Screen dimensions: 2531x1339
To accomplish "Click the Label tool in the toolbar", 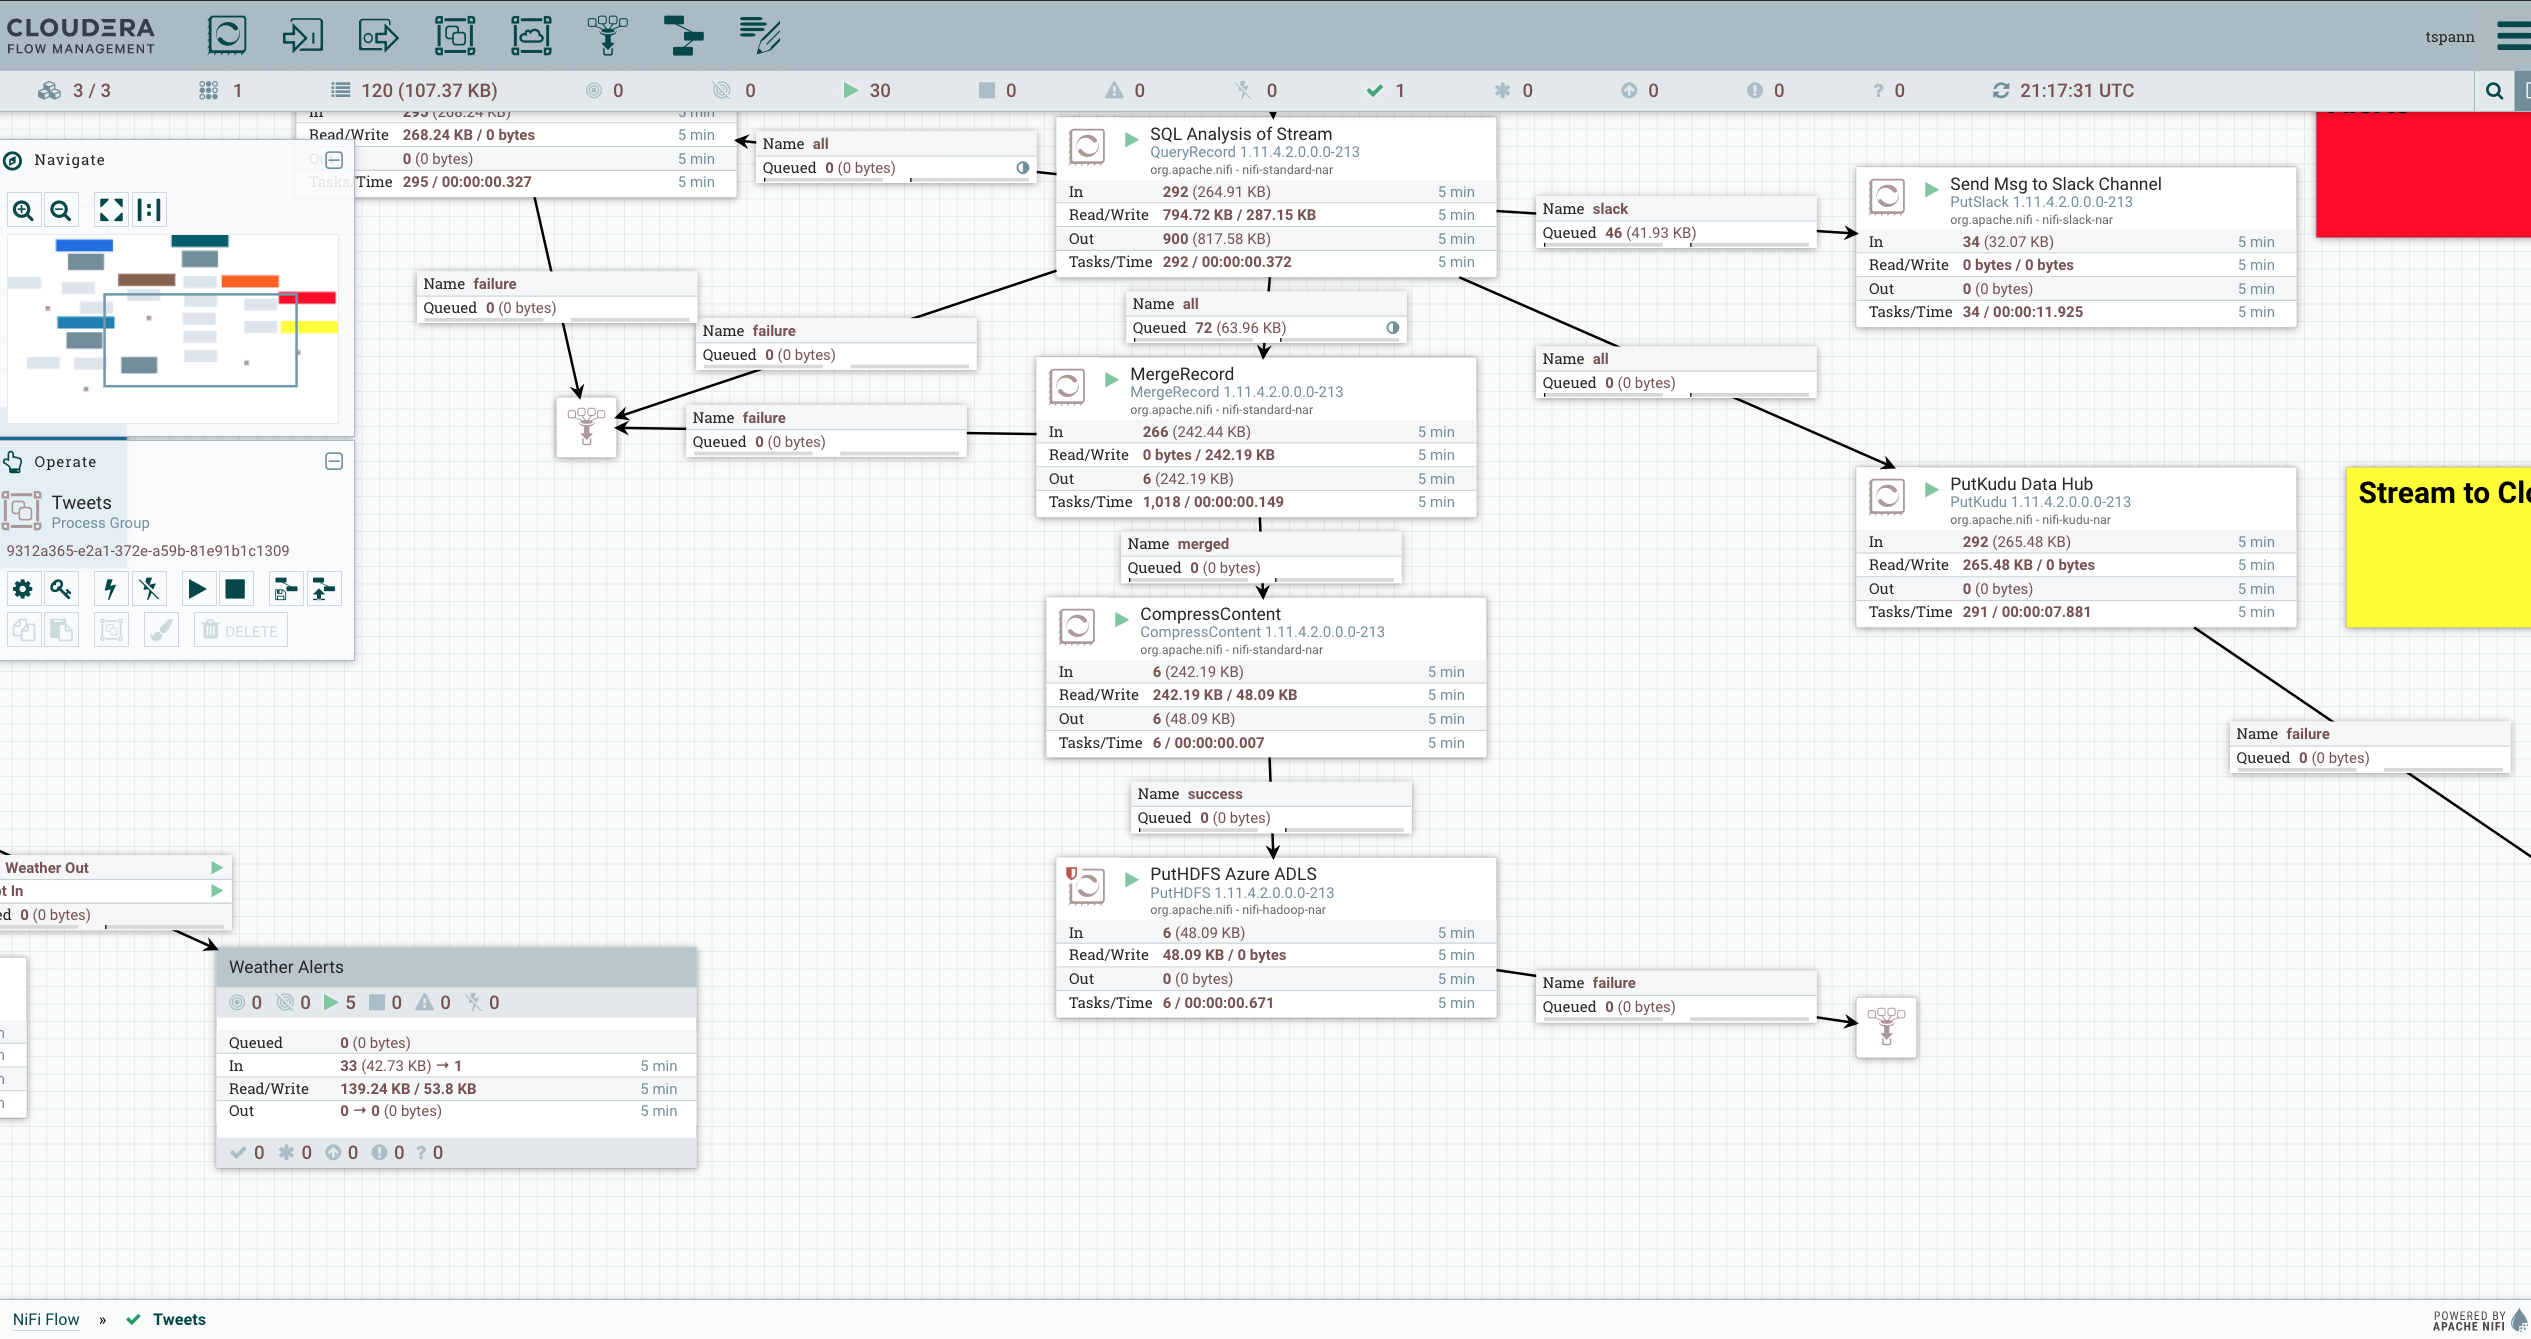I will pos(760,35).
